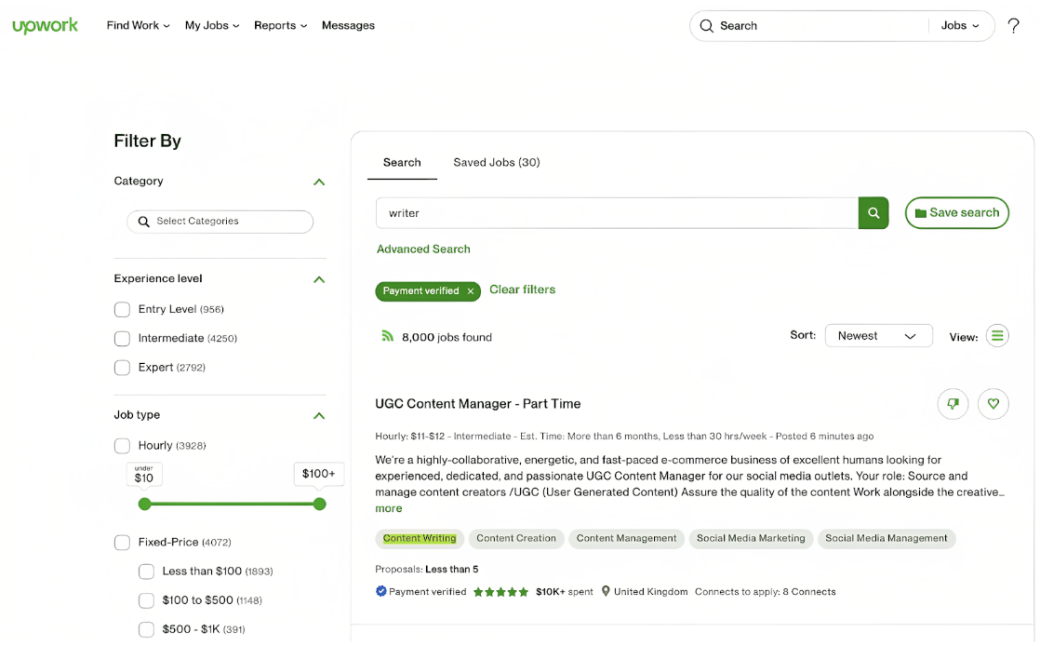
Task: Click the Select Categories input field
Action: coord(219,220)
